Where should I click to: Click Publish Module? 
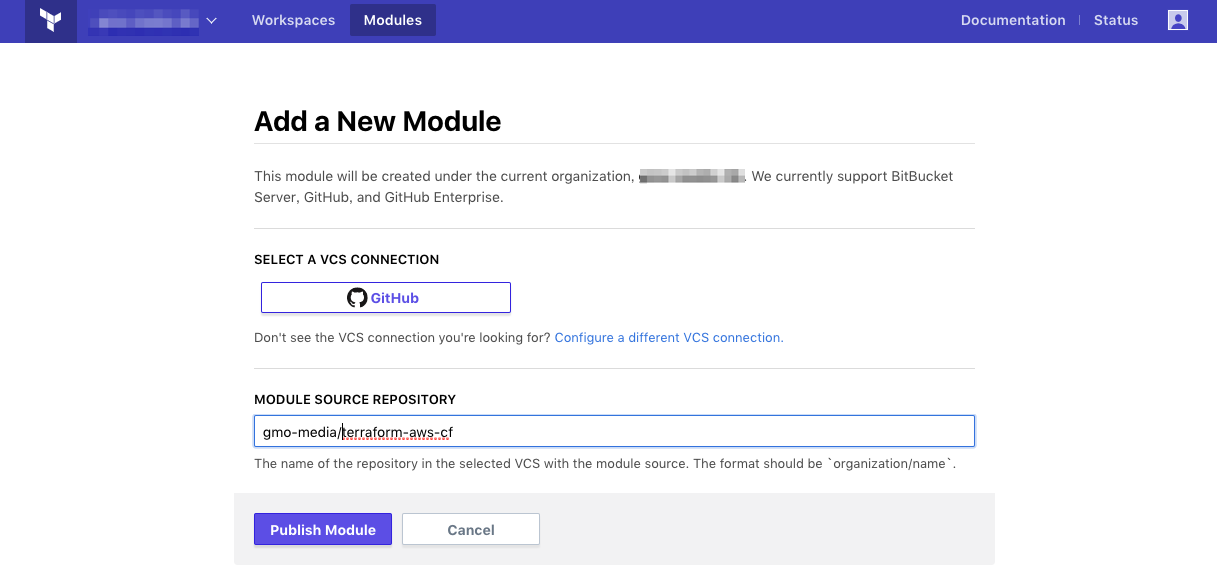point(322,529)
